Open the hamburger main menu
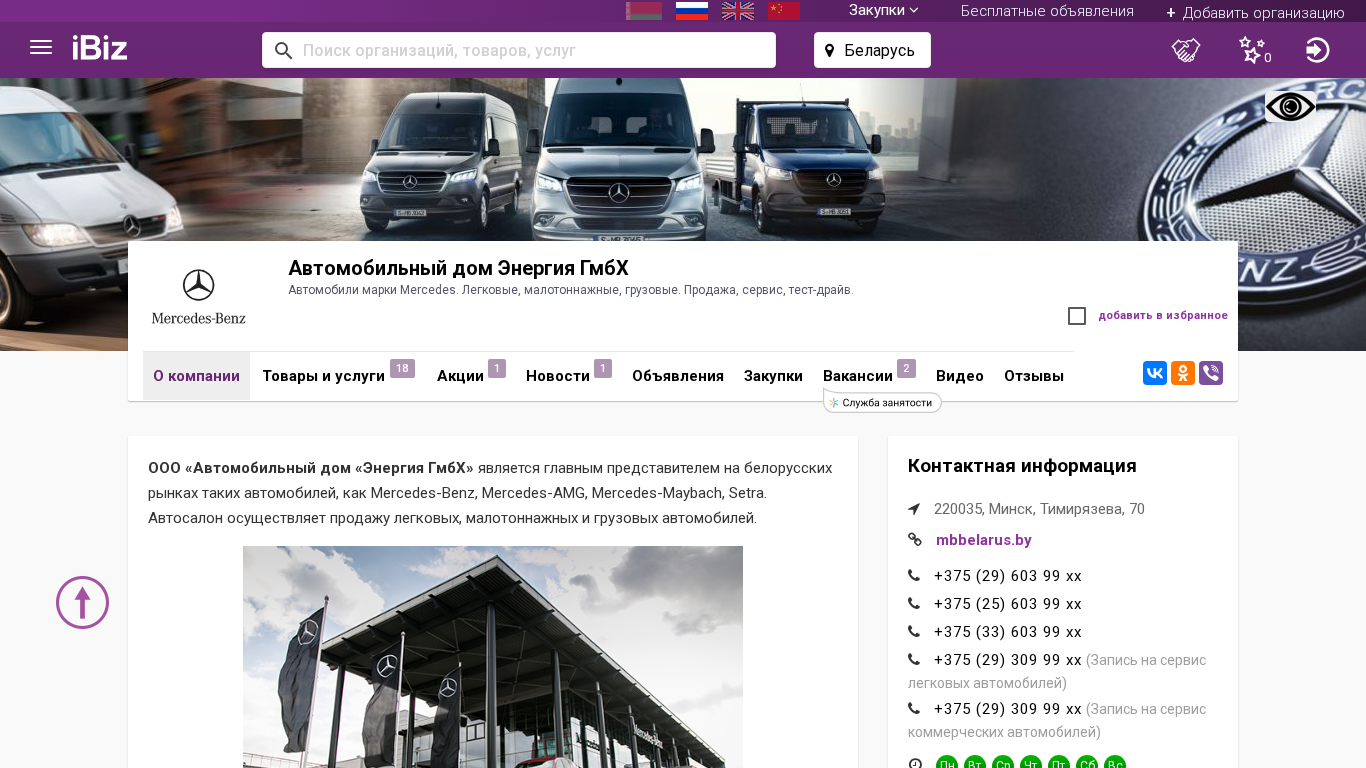Image resolution: width=1366 pixels, height=768 pixels. click(x=41, y=47)
